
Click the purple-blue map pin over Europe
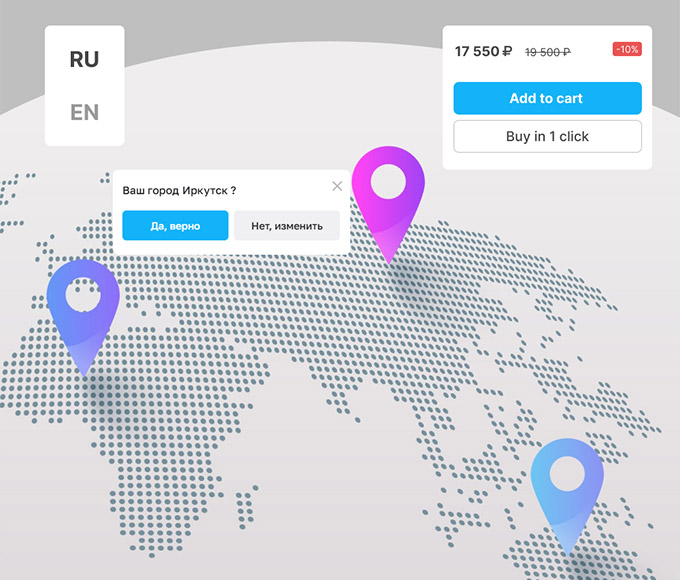coord(83,317)
